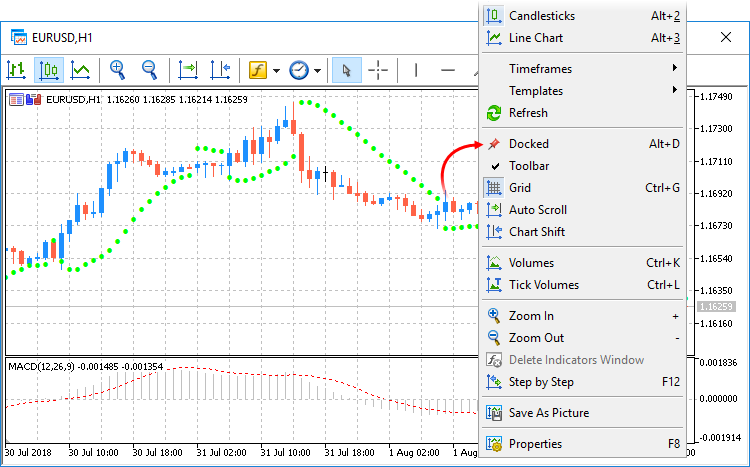Image resolution: width=750 pixels, height=467 pixels.
Task: Click the Zoom Out magnifier in toolbar
Action: pos(150,70)
